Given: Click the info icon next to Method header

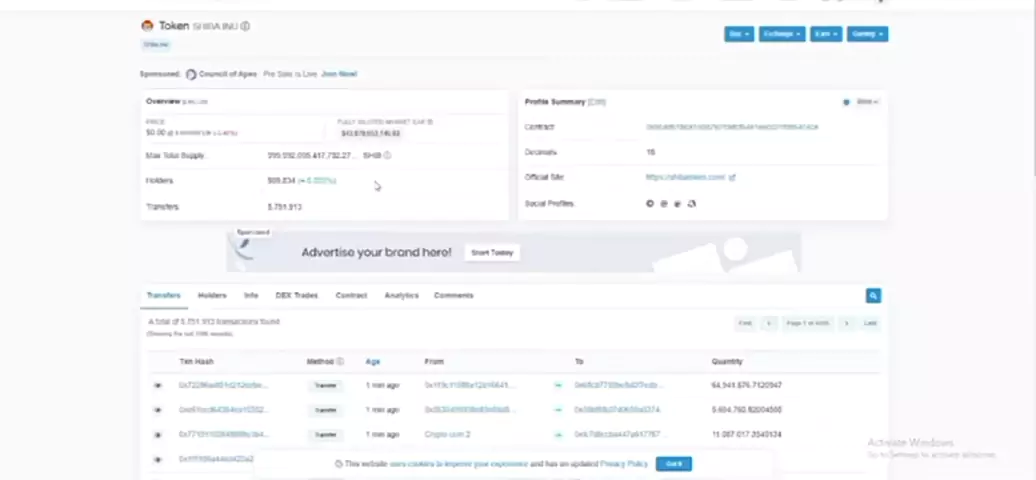Looking at the screenshot, I should [340, 362].
